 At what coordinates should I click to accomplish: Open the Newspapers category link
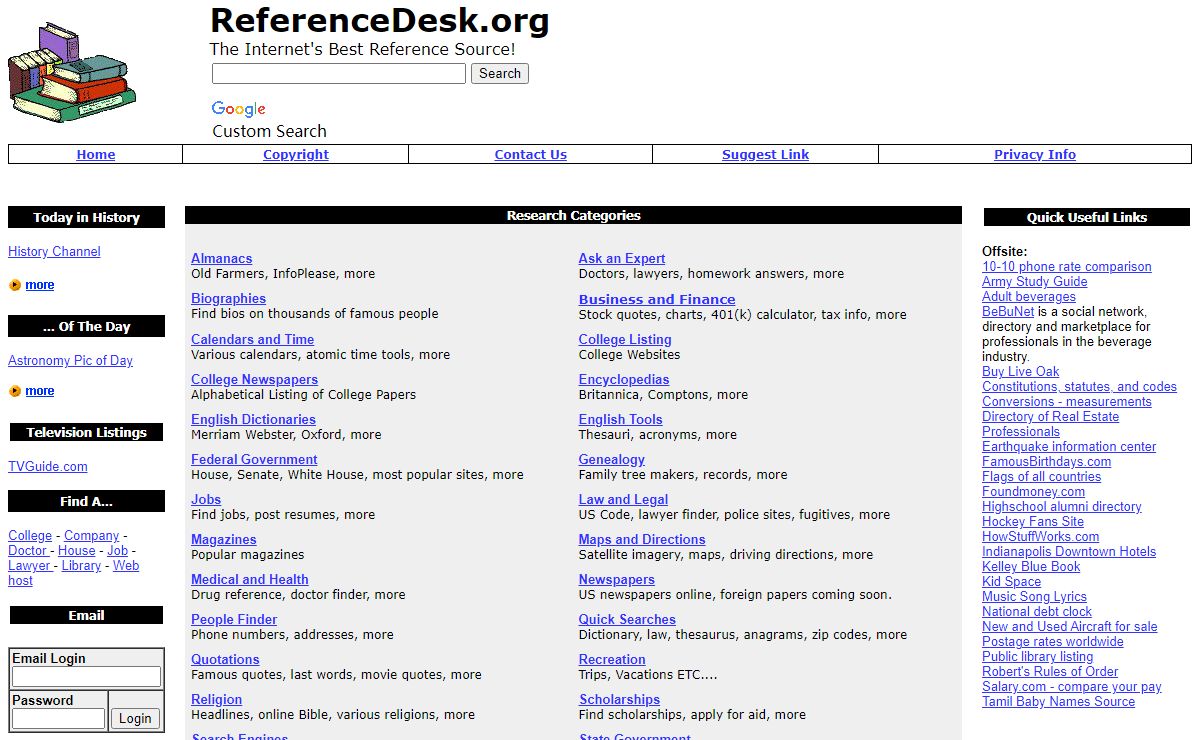point(617,579)
